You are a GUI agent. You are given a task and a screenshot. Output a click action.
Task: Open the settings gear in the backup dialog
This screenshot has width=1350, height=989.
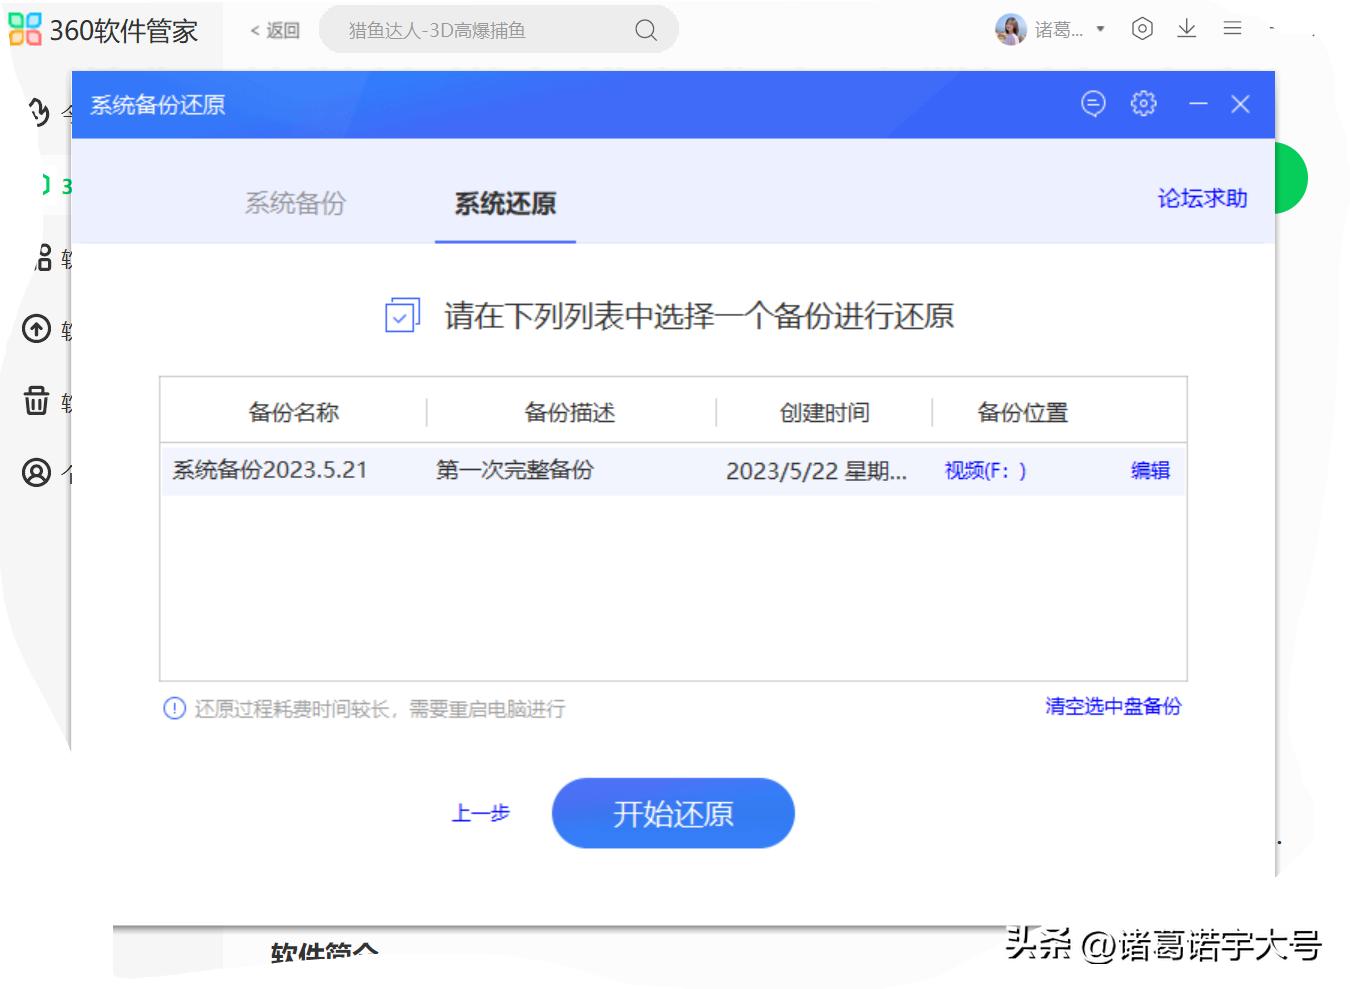click(1143, 103)
